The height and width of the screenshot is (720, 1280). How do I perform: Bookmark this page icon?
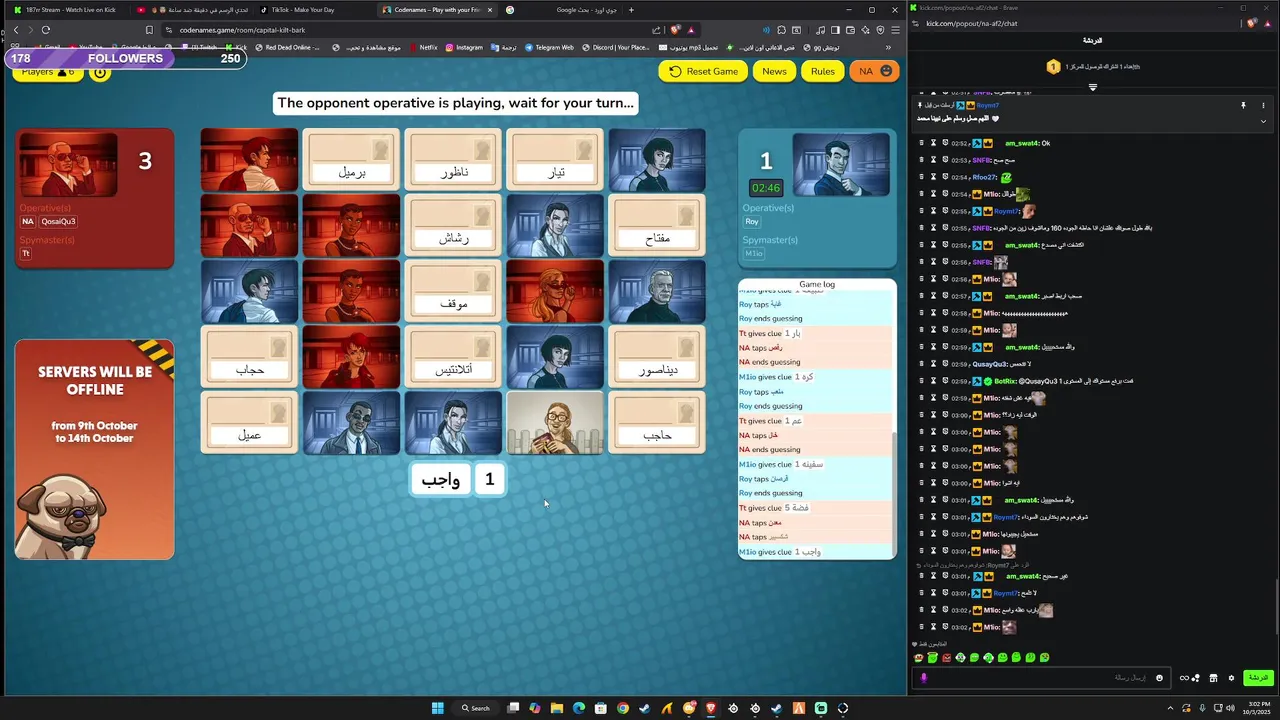pos(149,30)
